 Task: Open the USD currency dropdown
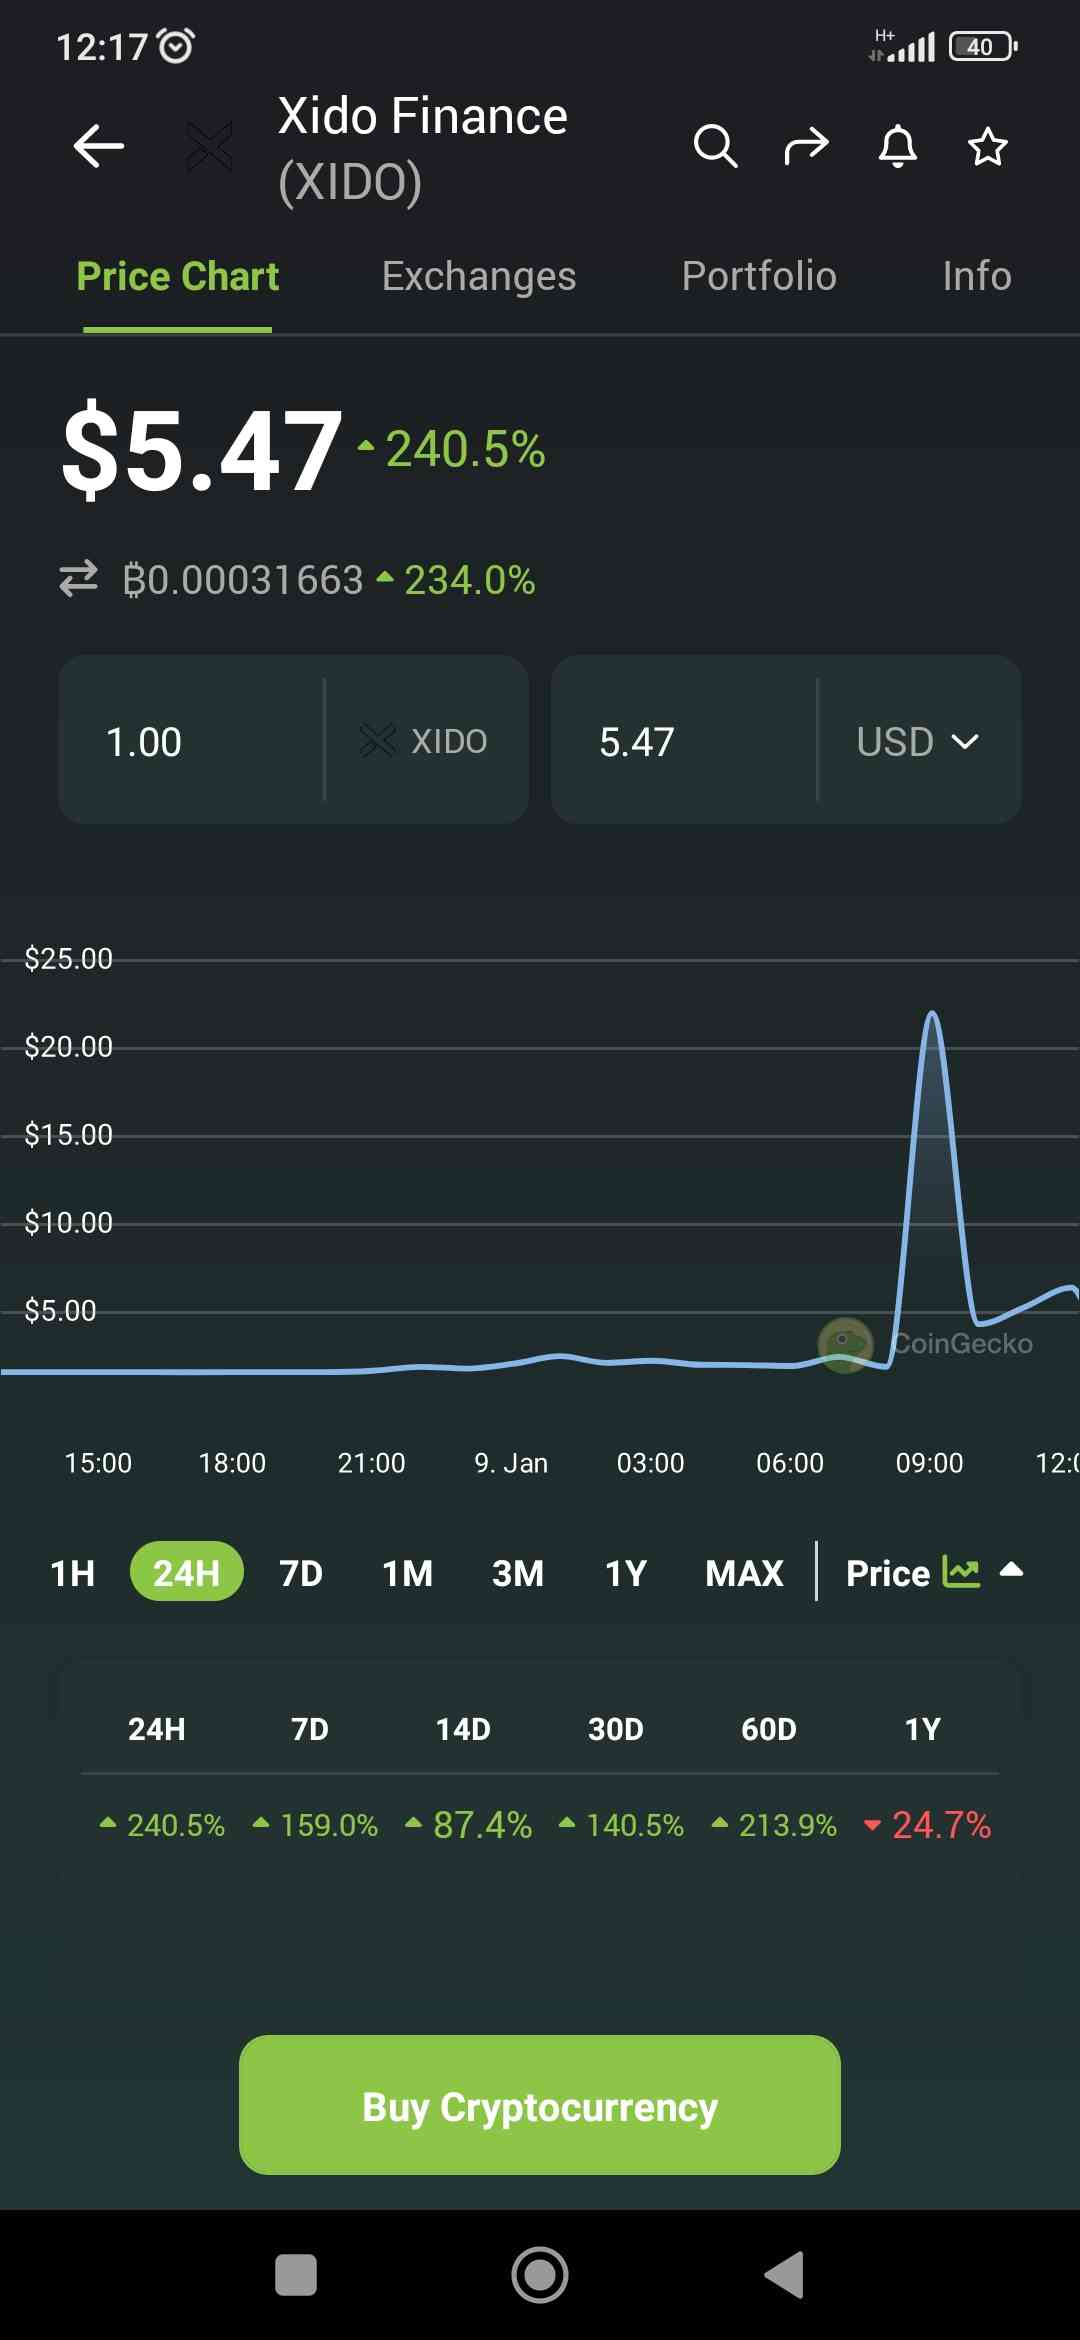pyautogui.click(x=918, y=741)
